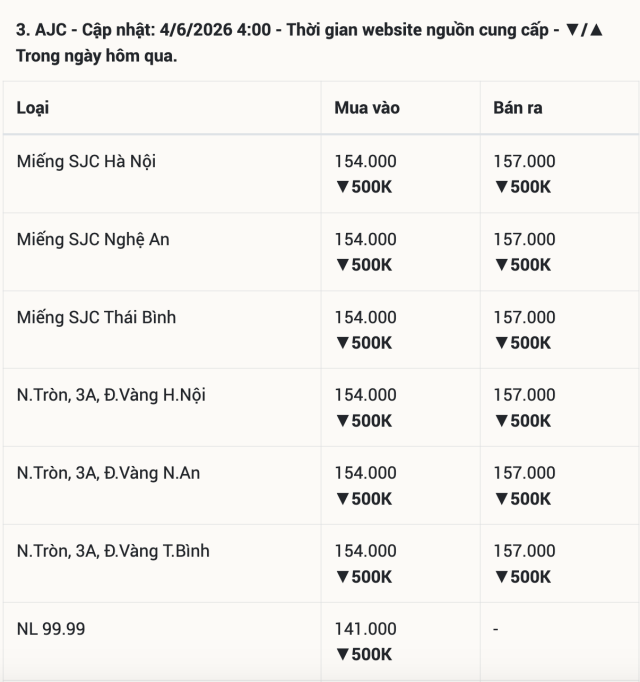Click N.Tròn, 3A, Đ.Vàng H.Nội label
The width and height of the screenshot is (640, 682).
click(x=111, y=395)
